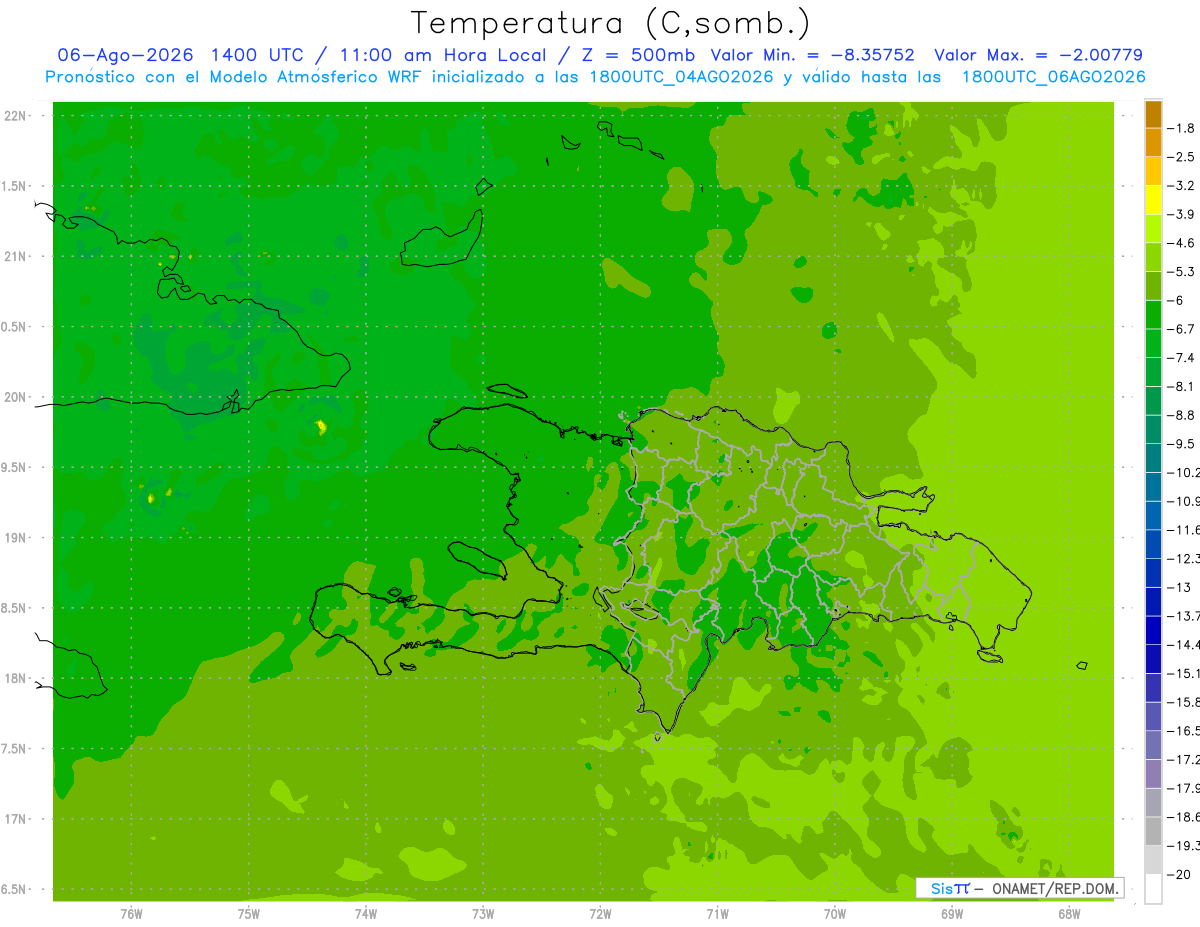The height and width of the screenshot is (927, 1200).
Task: Click the "22N" latitude axis label
Action: [16, 116]
